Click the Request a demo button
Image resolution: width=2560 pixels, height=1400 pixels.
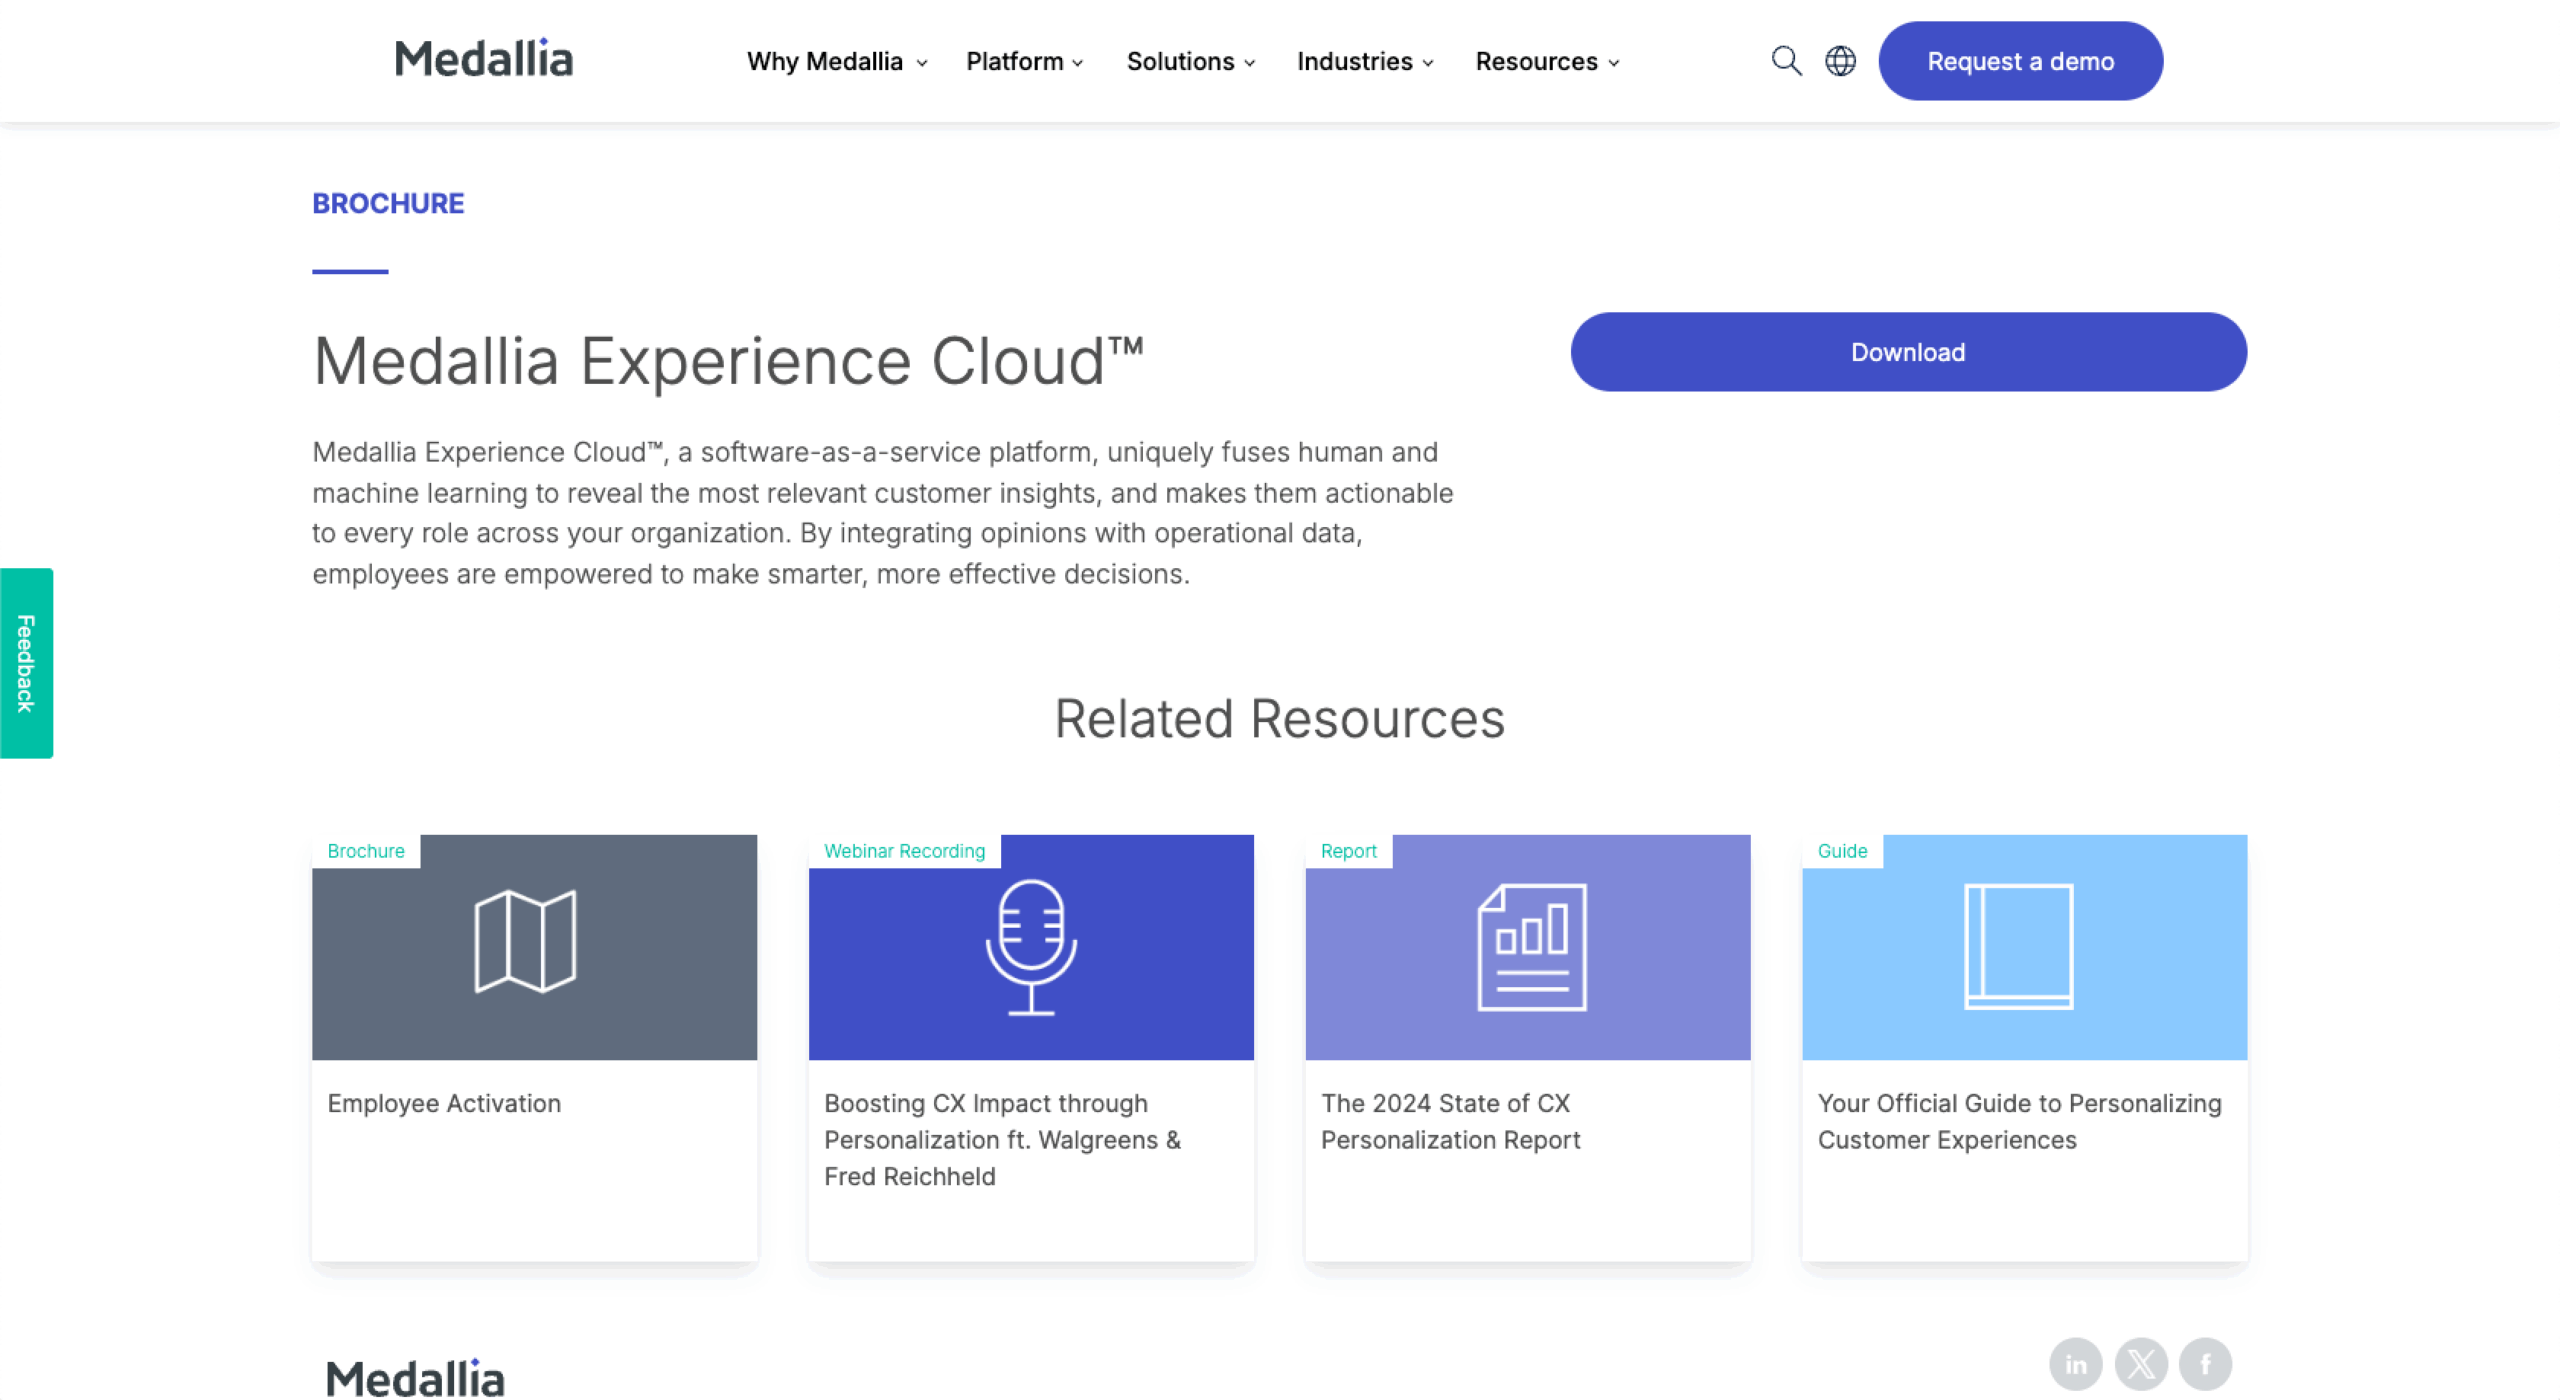click(2020, 61)
